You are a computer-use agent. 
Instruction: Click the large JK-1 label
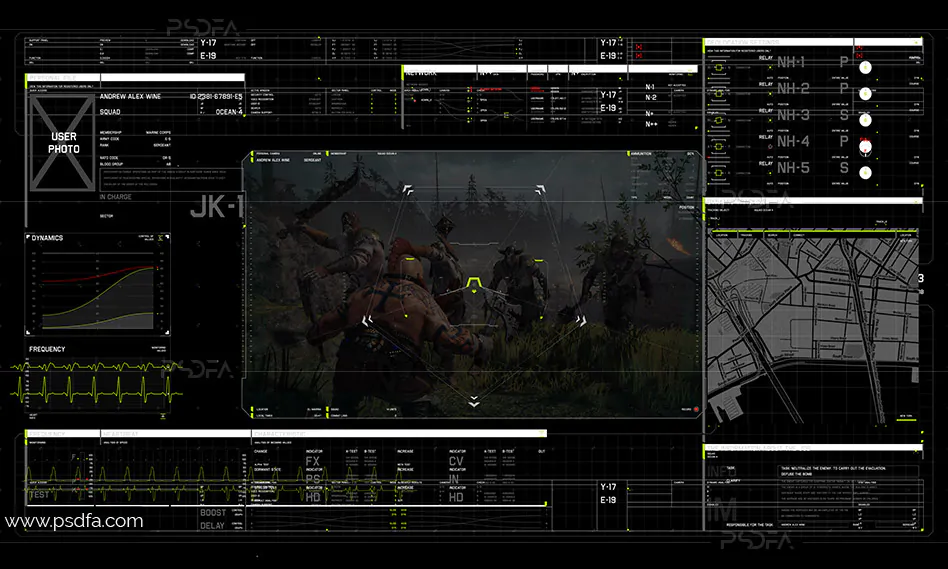click(x=216, y=208)
